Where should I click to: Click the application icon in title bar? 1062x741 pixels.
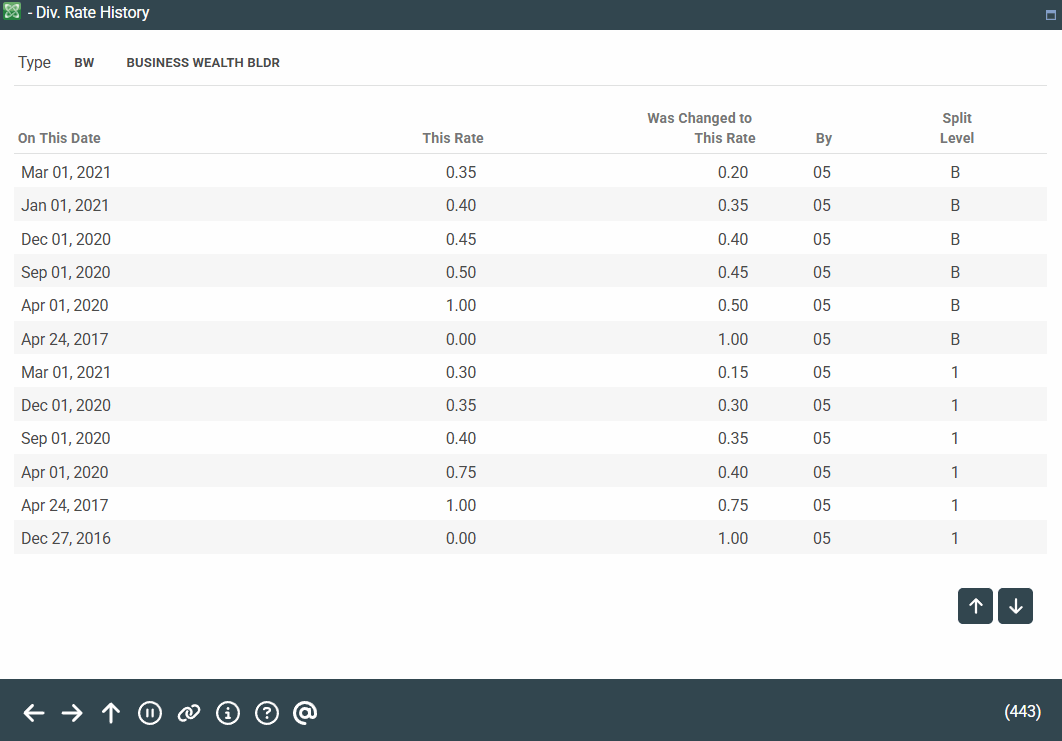click(12, 14)
